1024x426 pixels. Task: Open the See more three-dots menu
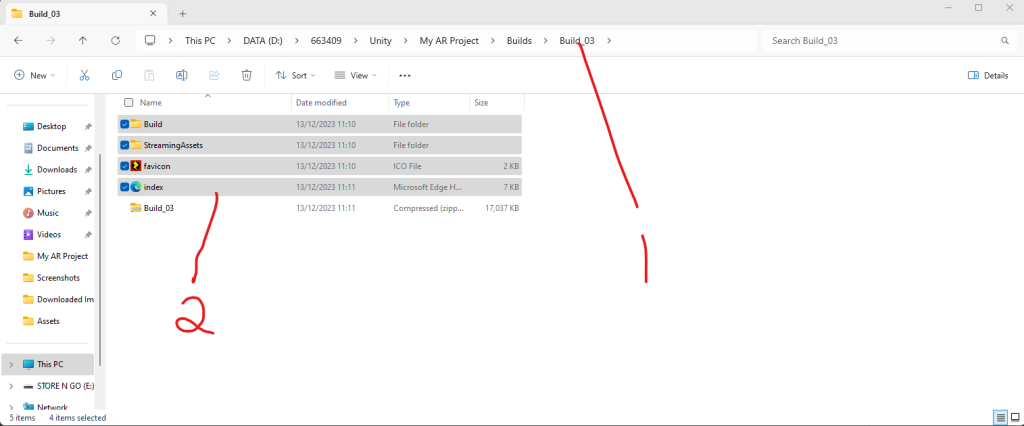[404, 75]
